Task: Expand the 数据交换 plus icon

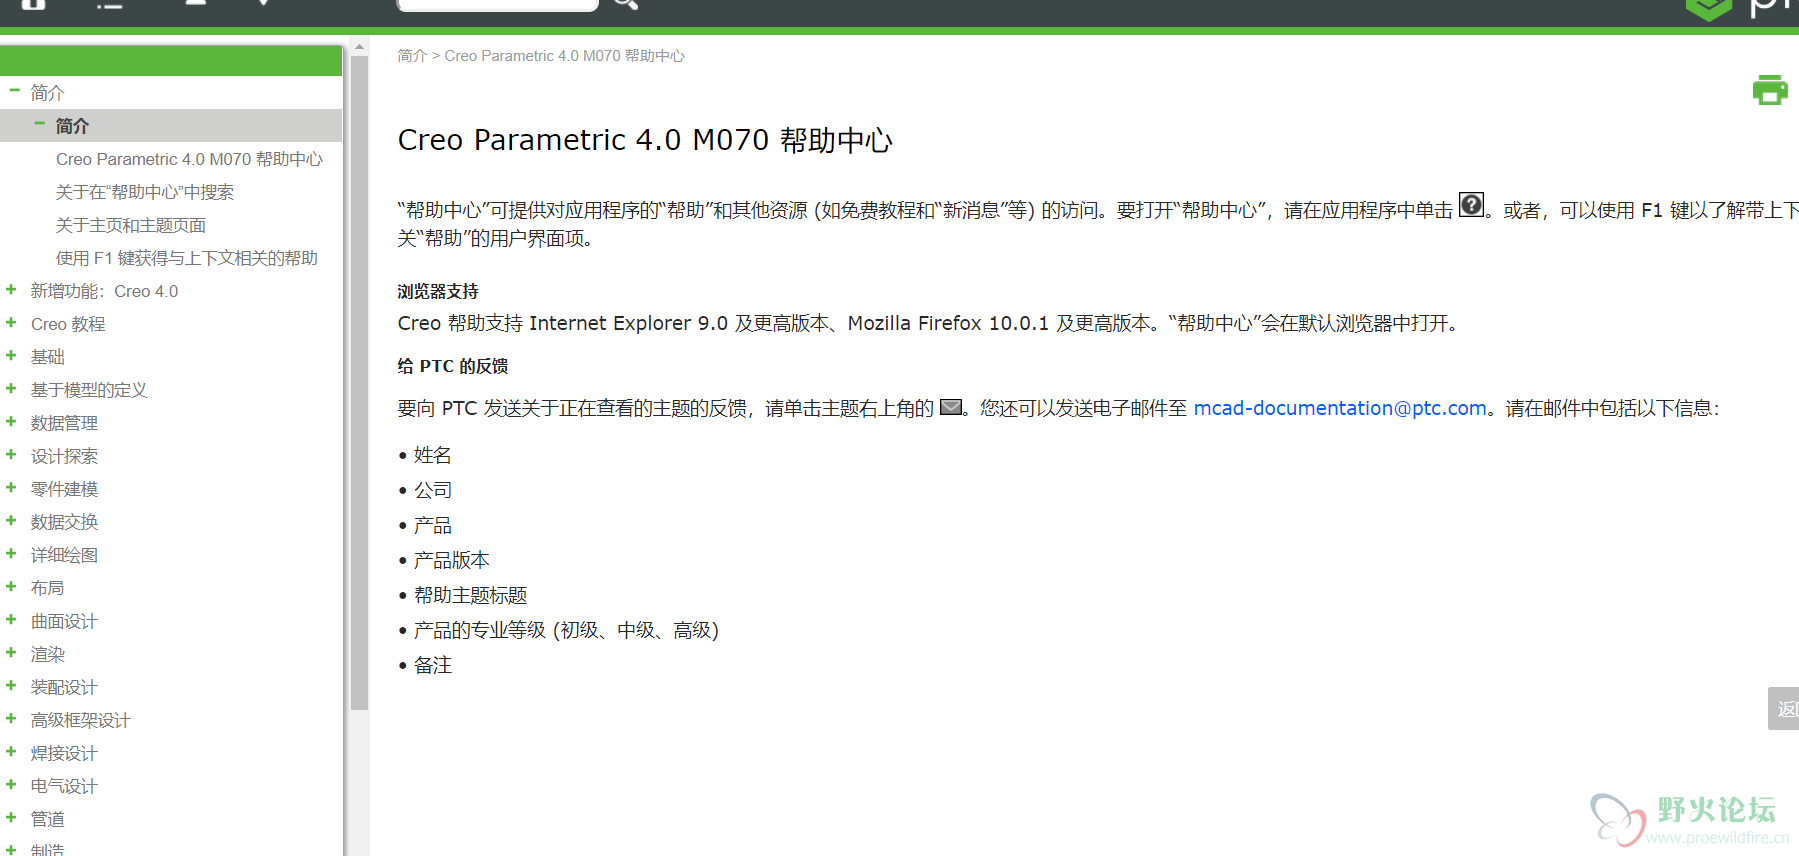Action: (x=11, y=520)
